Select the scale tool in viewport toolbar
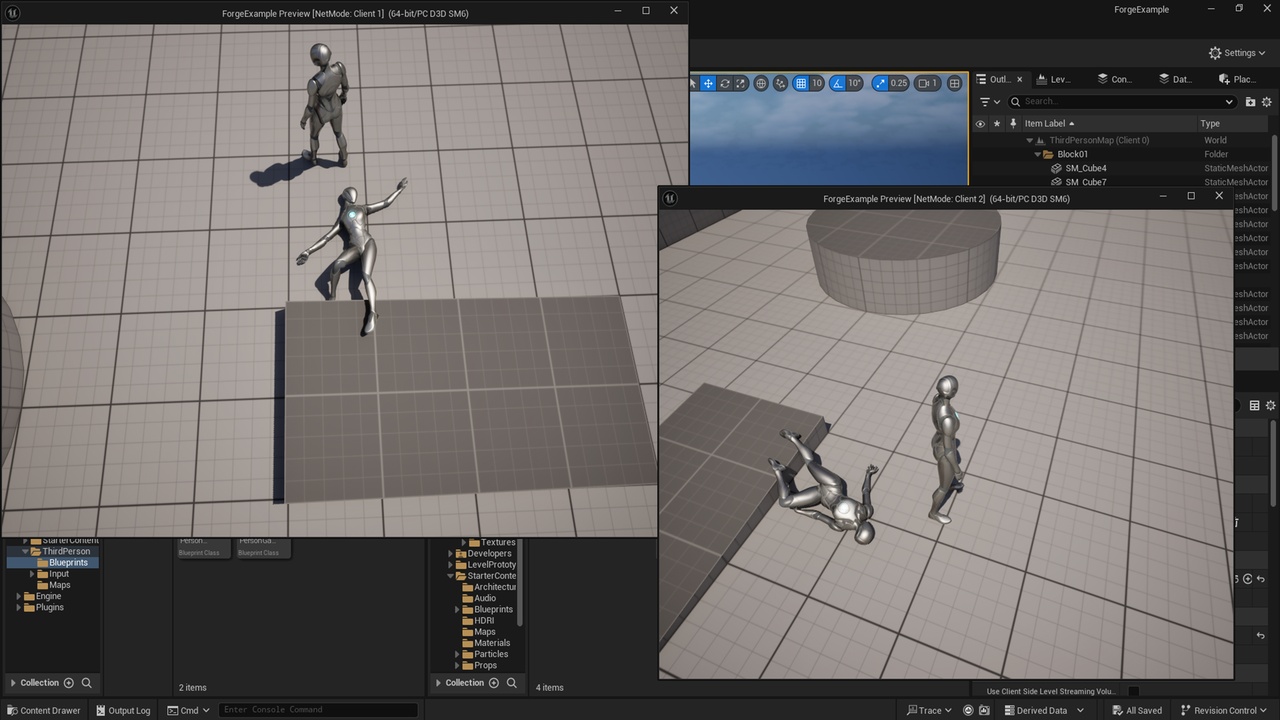Image resolution: width=1280 pixels, height=720 pixels. [741, 83]
